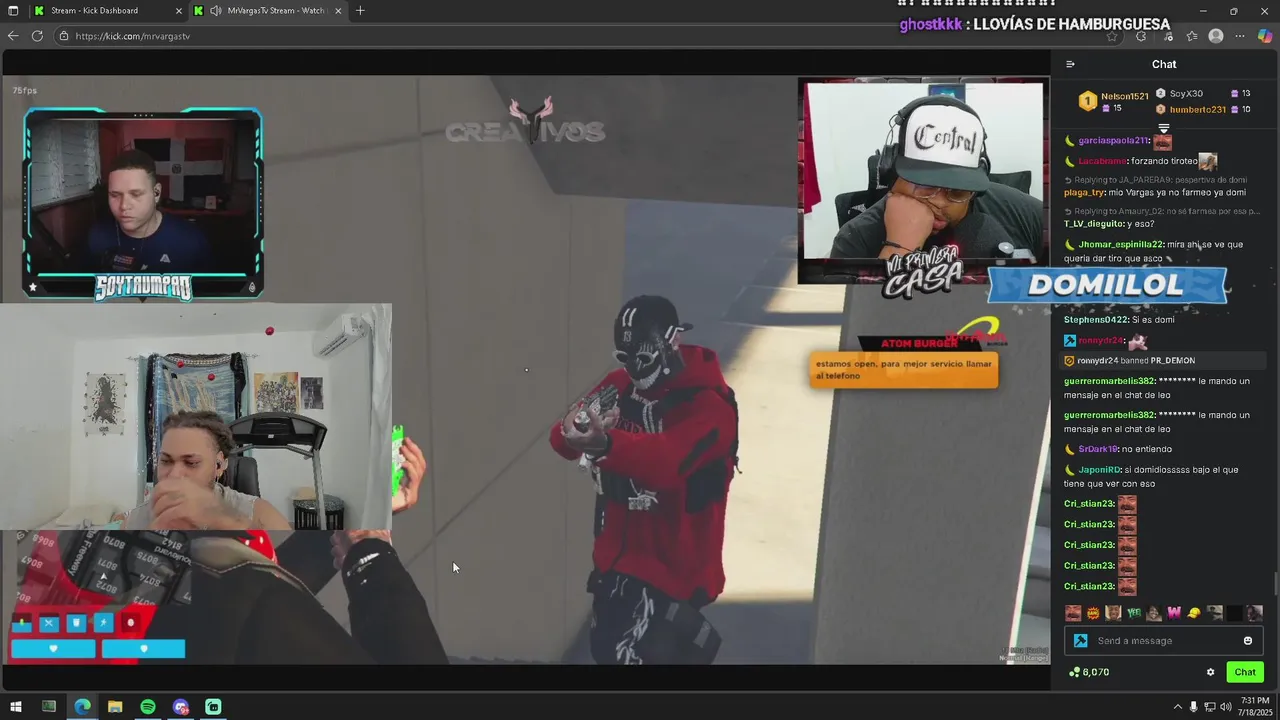Collapse the chat panel with the arrow icon
Screen dimensions: 1280x720
1070,64
